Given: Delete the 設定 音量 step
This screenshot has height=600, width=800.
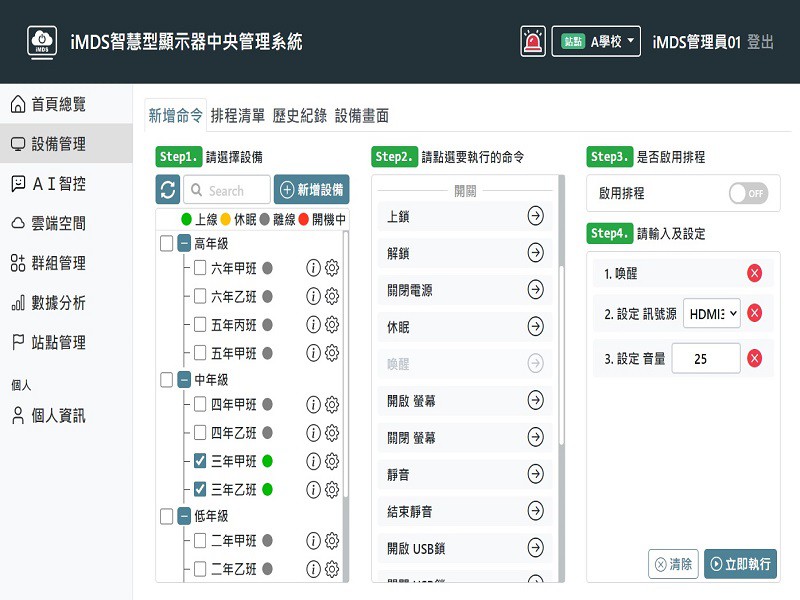Looking at the screenshot, I should click(x=754, y=358).
